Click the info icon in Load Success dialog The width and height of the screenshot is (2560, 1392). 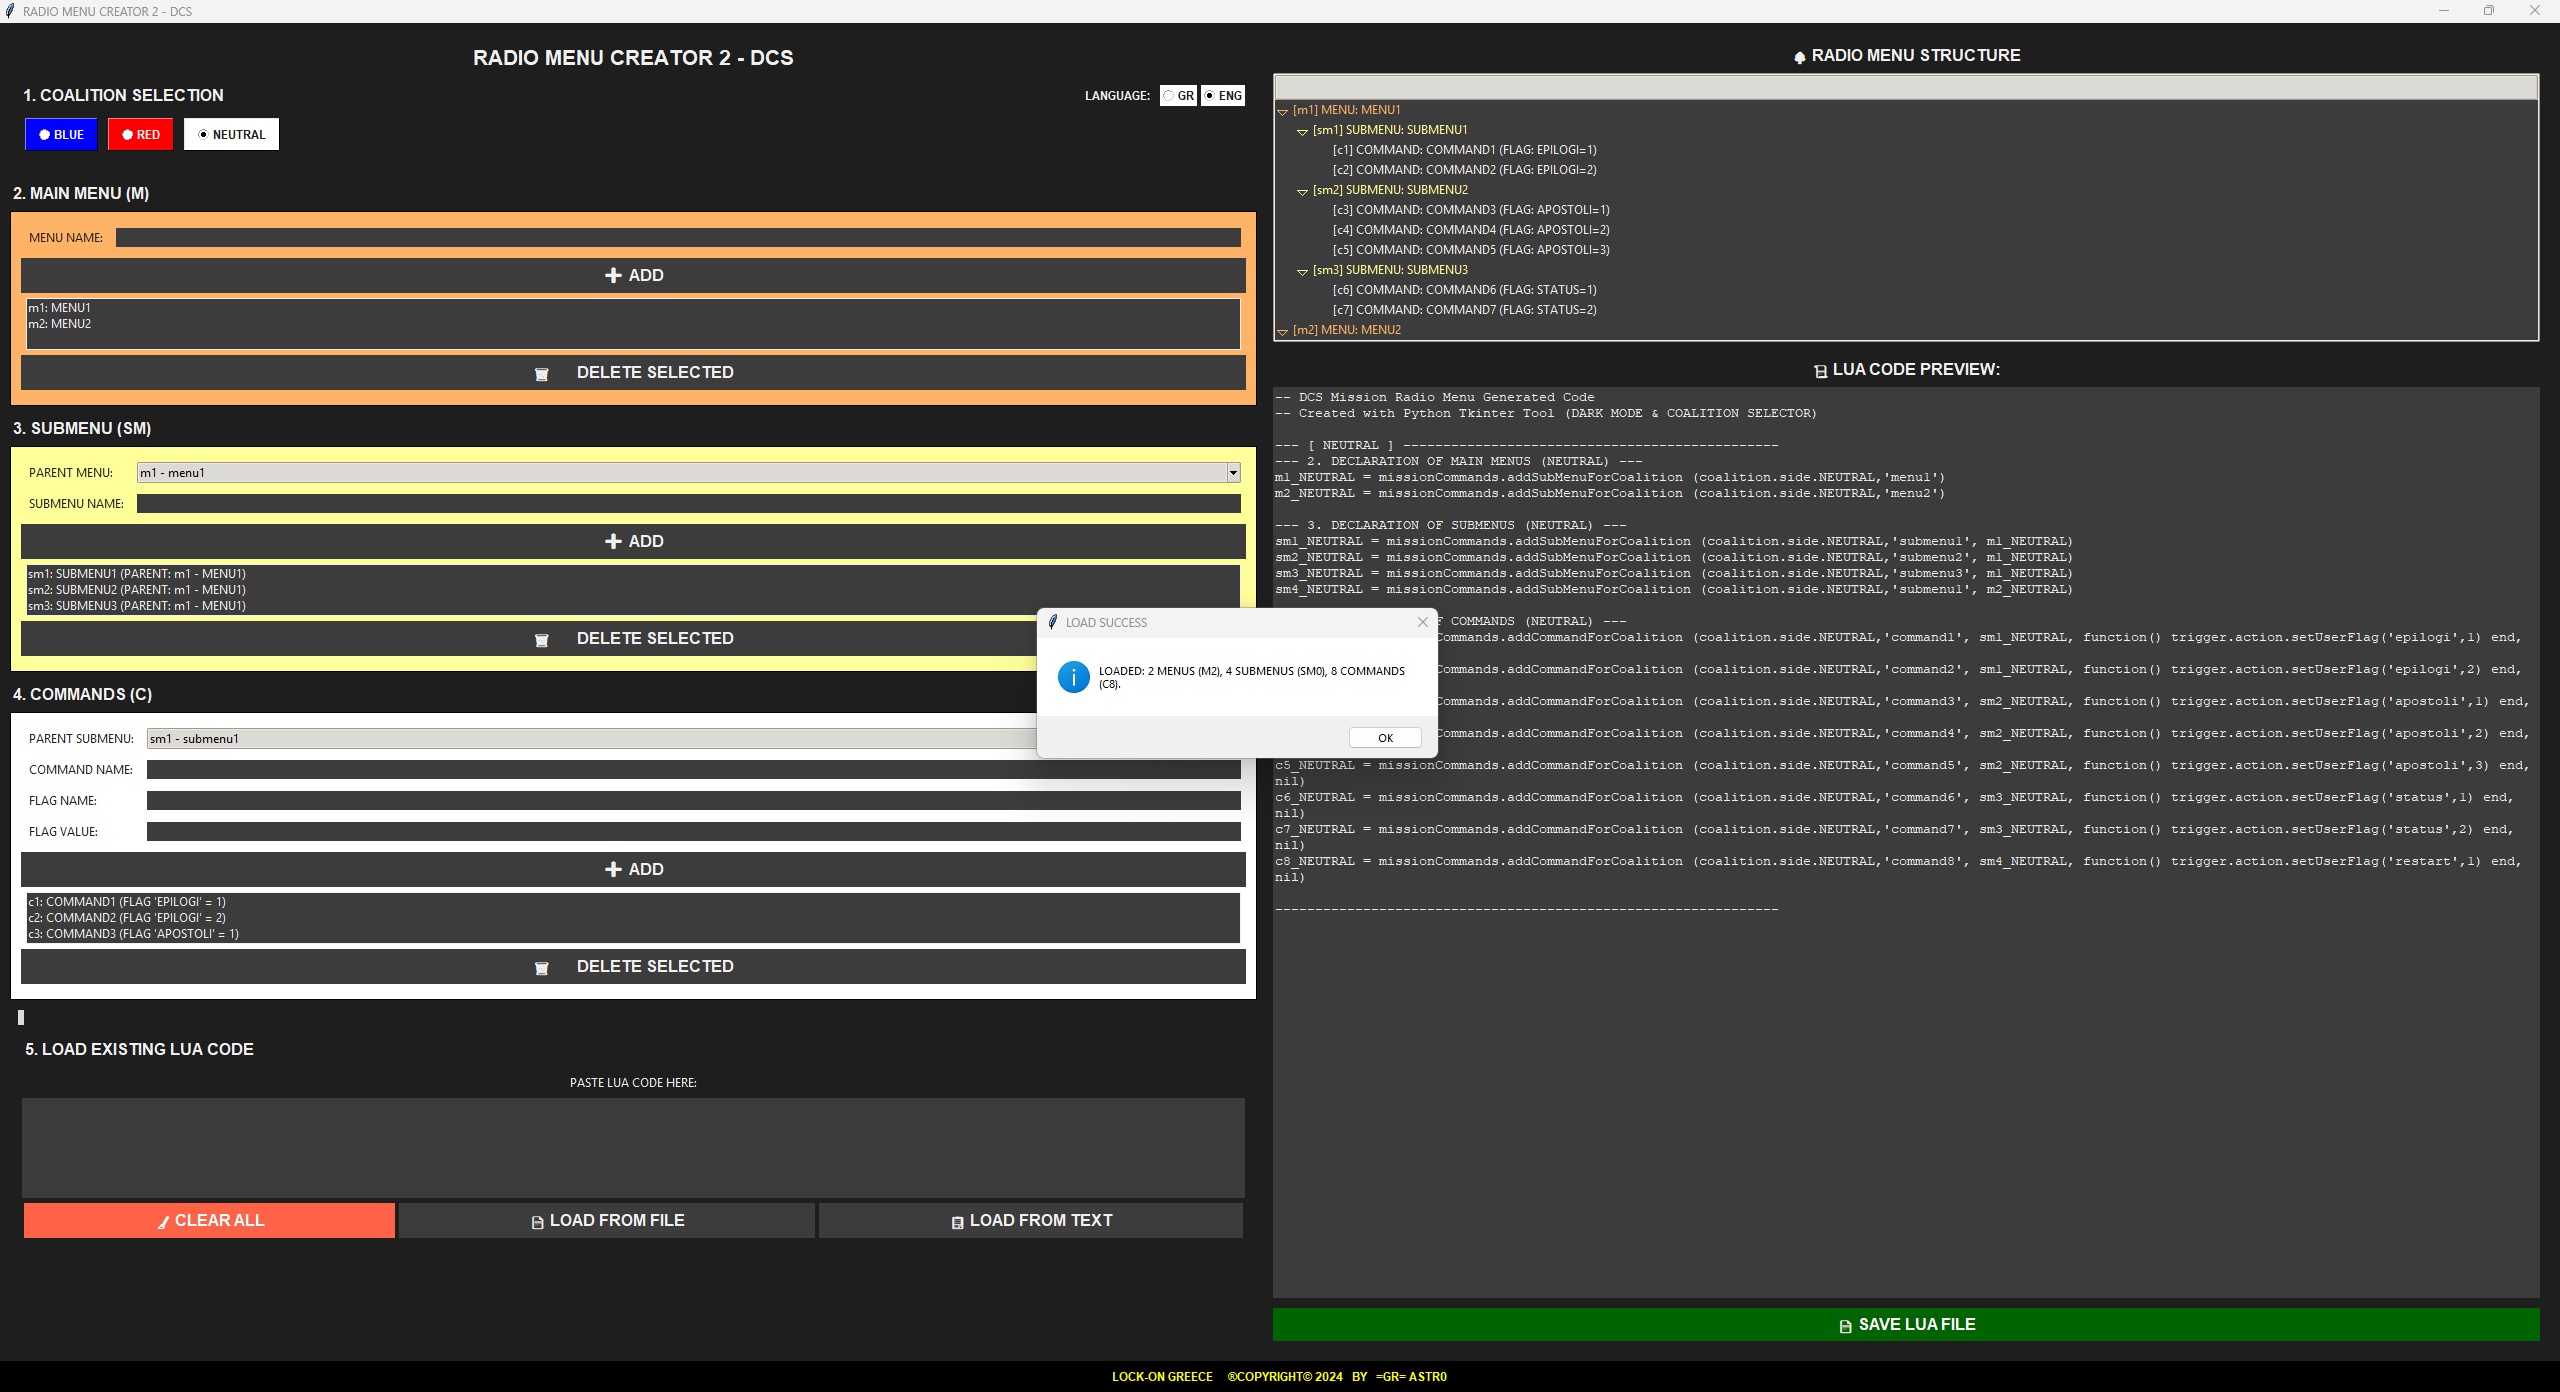1073,677
